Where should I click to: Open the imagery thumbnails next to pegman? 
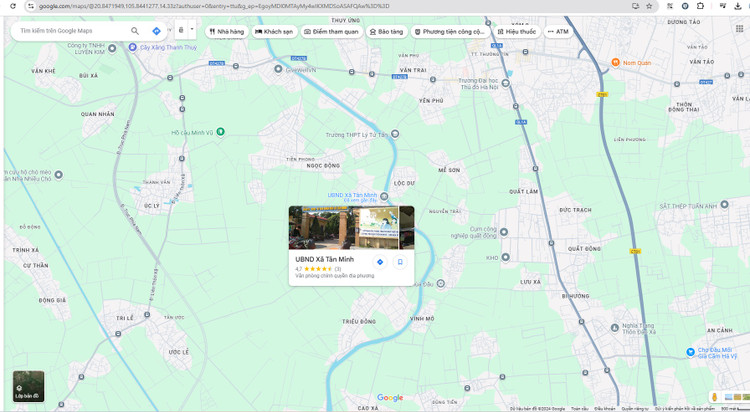coord(736,397)
